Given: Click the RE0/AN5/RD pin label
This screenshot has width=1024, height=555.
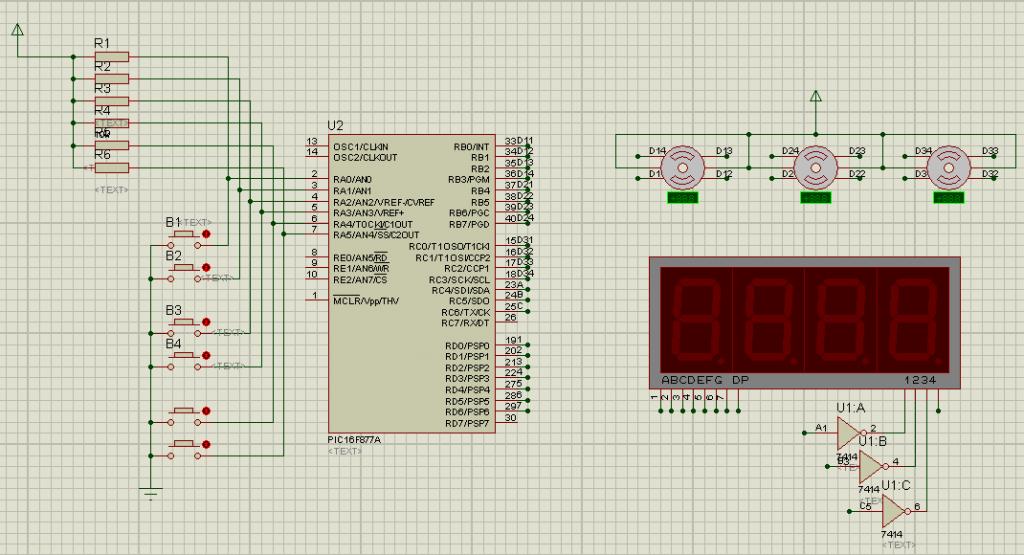Looking at the screenshot, I should click(360, 257).
